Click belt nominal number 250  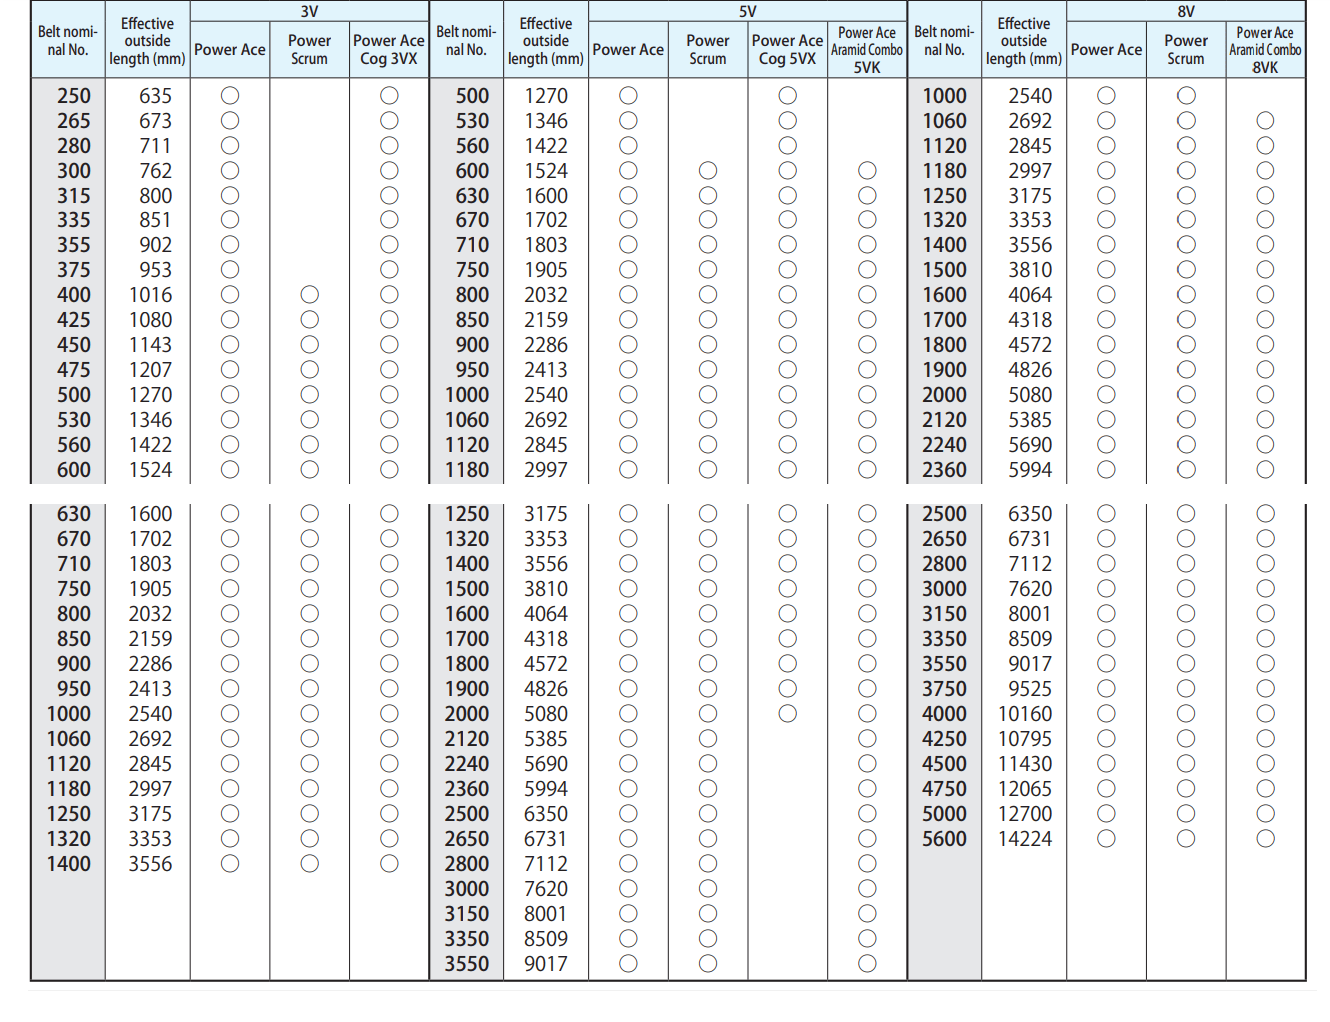pos(74,96)
